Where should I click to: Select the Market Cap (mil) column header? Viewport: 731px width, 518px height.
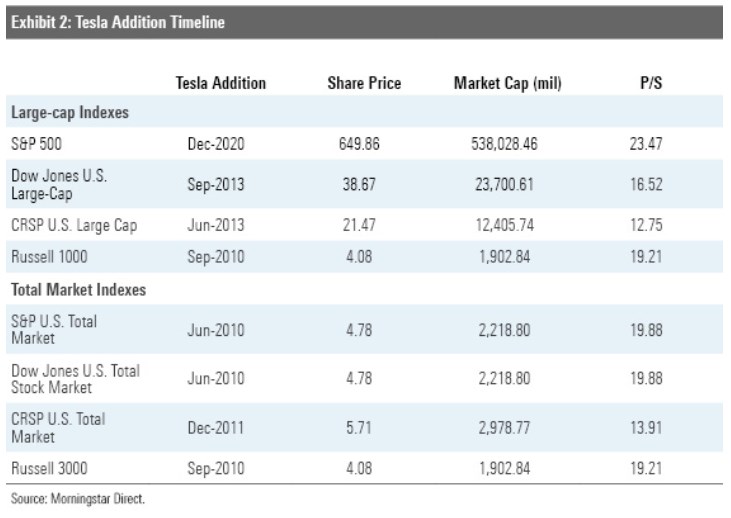pyautogui.click(x=508, y=85)
